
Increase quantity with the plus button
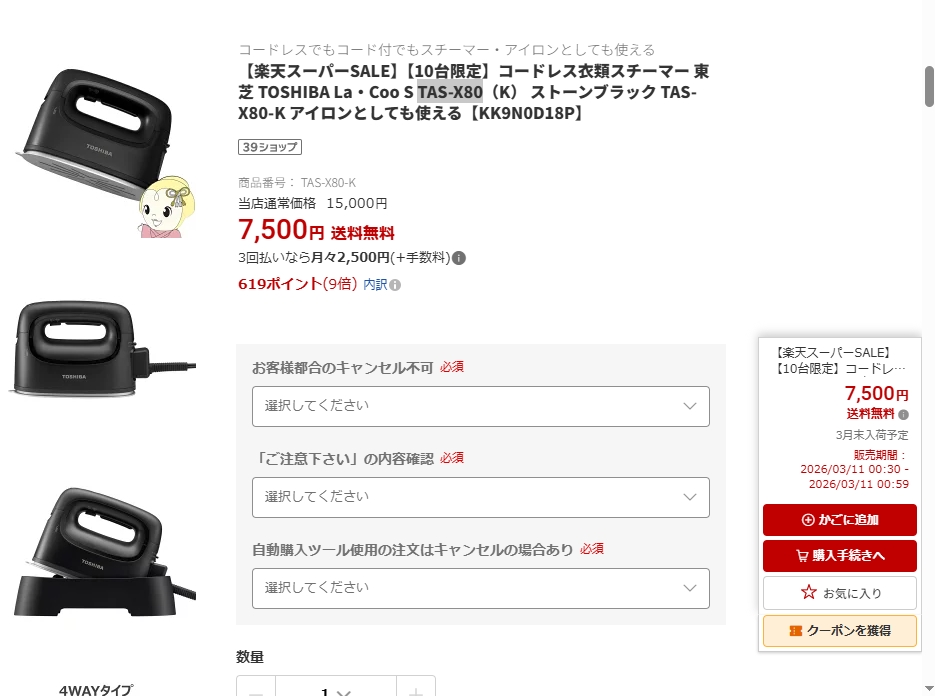(x=416, y=689)
